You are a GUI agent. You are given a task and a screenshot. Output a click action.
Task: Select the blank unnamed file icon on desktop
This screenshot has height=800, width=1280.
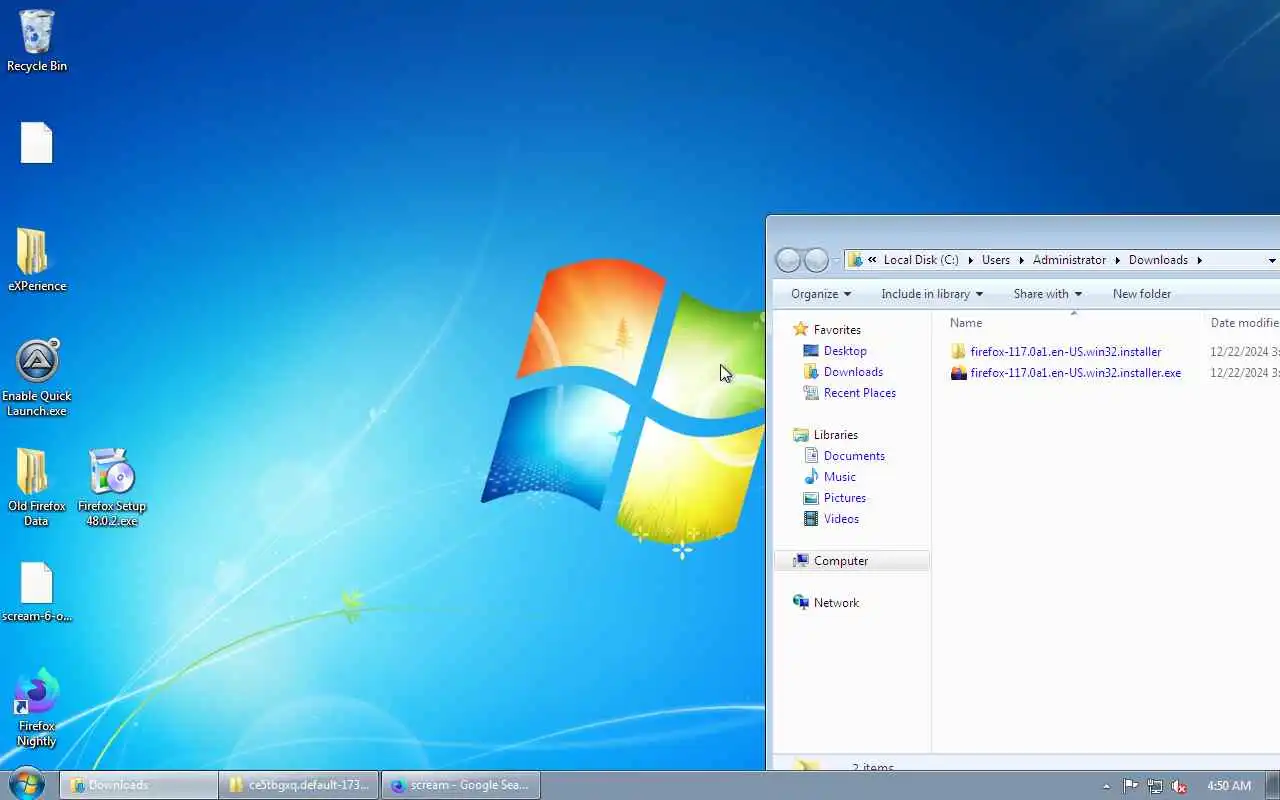37,143
